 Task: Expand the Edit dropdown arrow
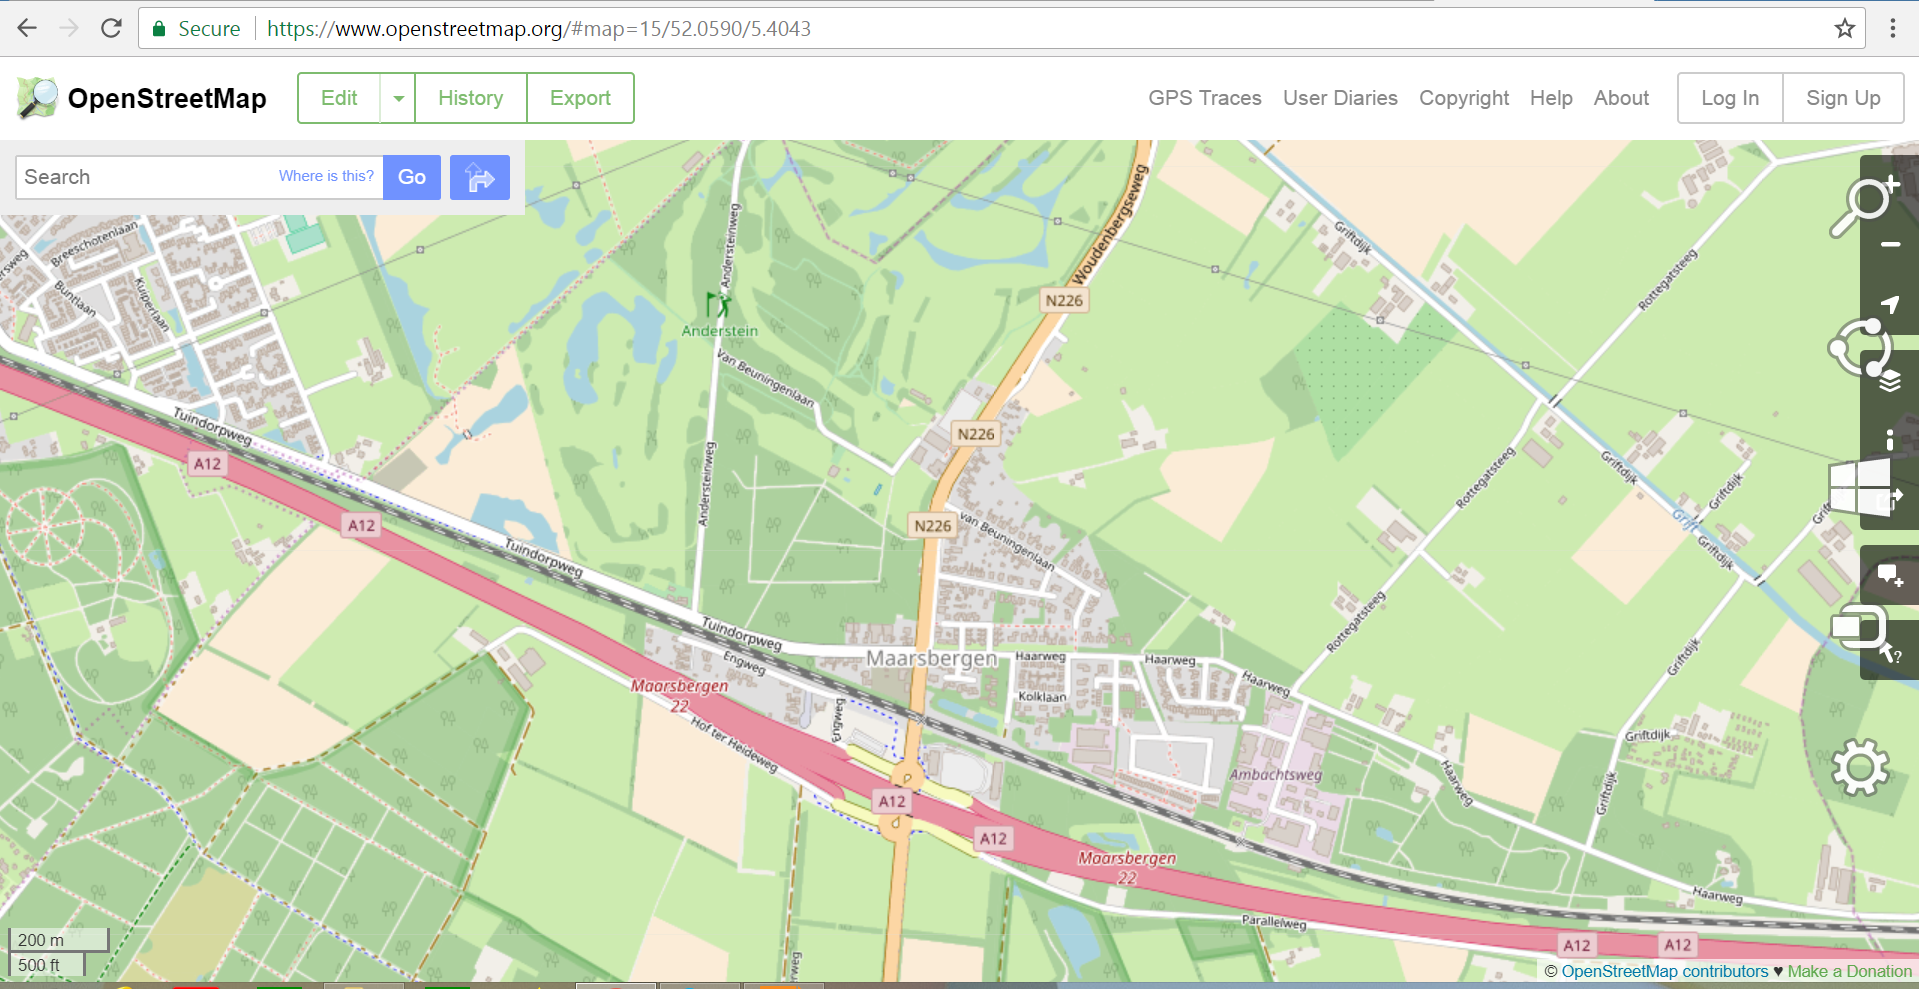click(x=398, y=98)
